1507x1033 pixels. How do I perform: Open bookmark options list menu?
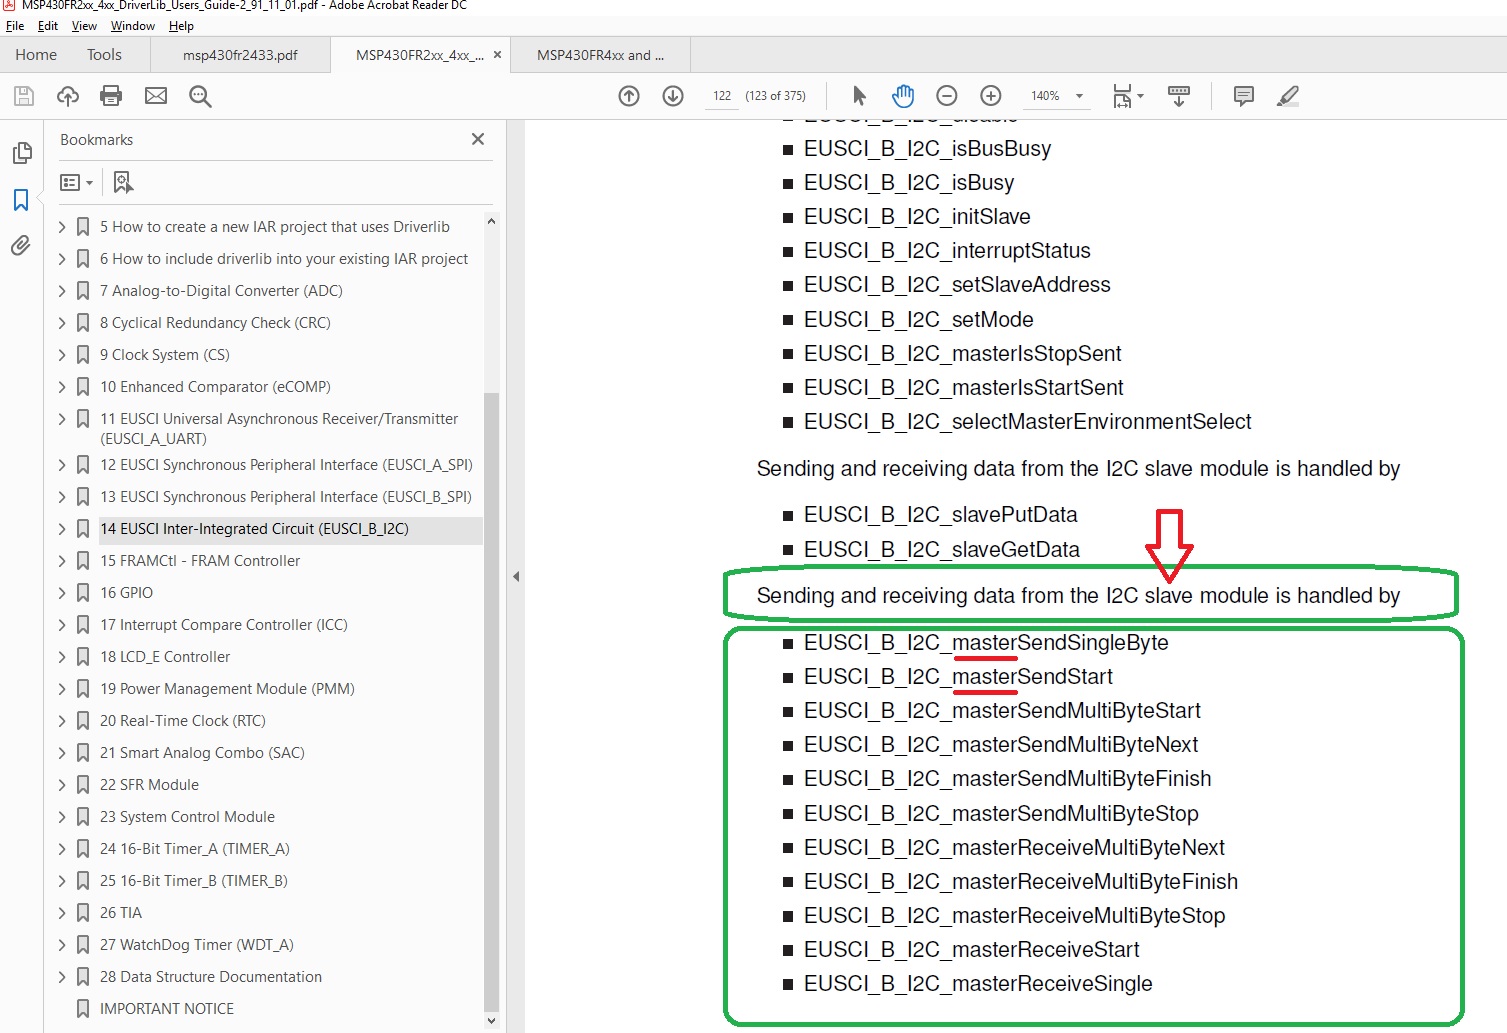[76, 182]
